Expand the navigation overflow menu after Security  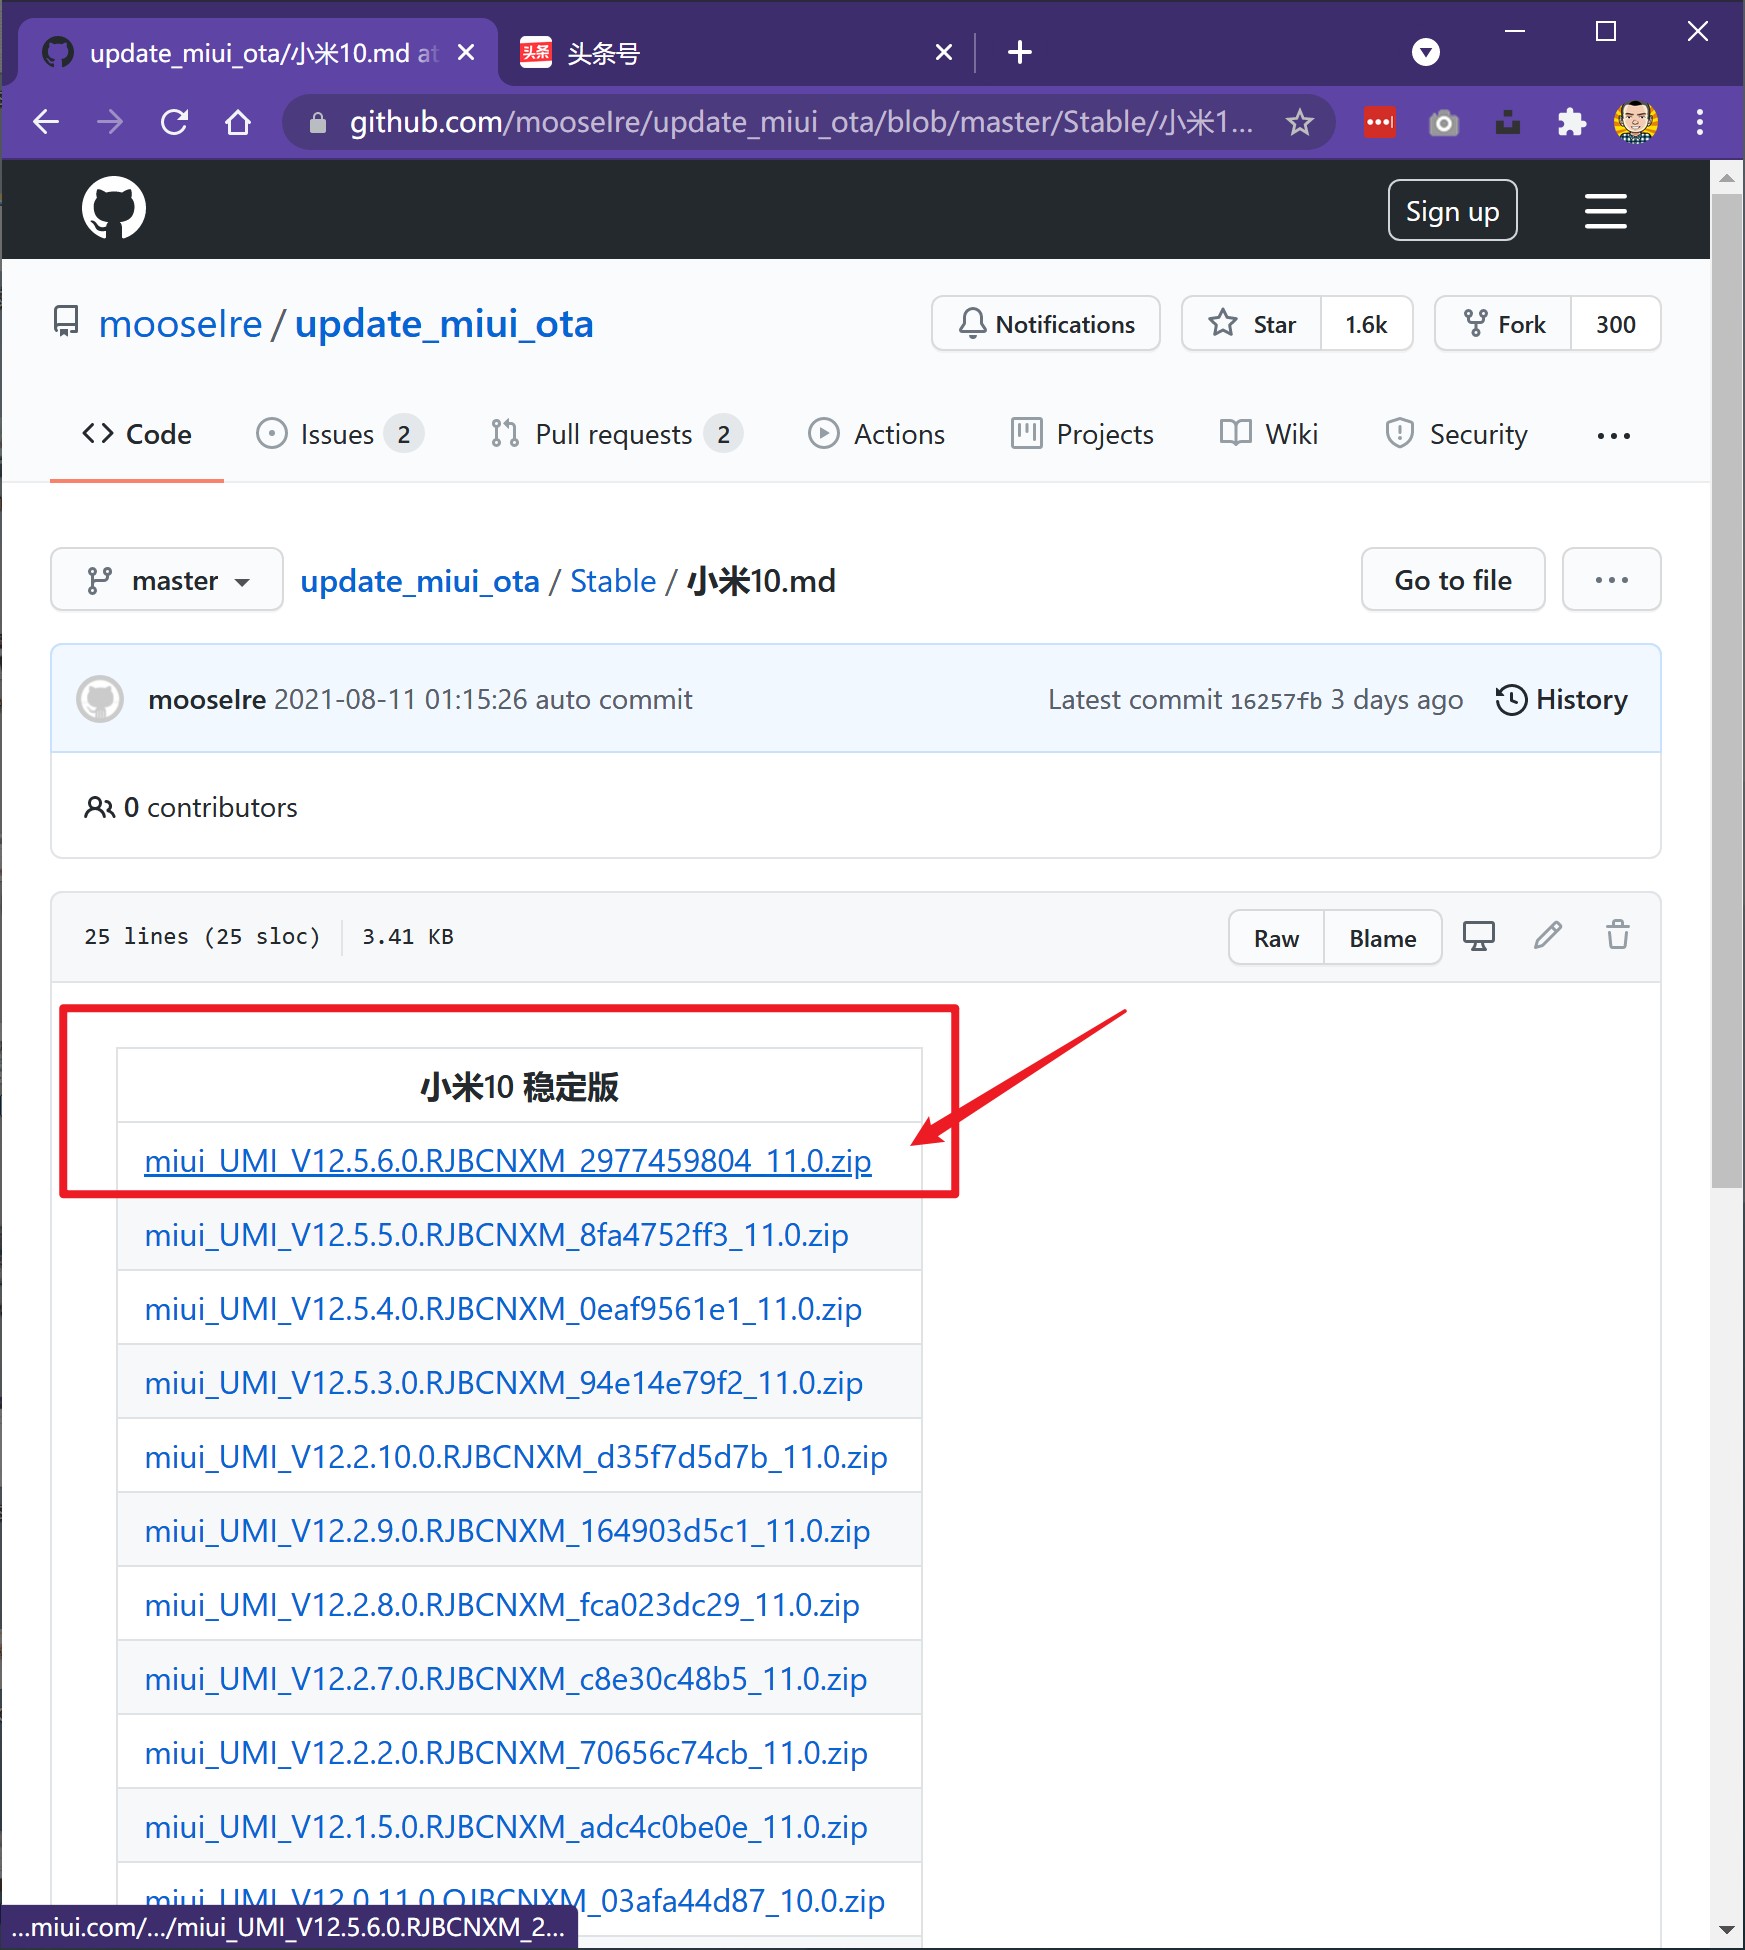point(1612,434)
